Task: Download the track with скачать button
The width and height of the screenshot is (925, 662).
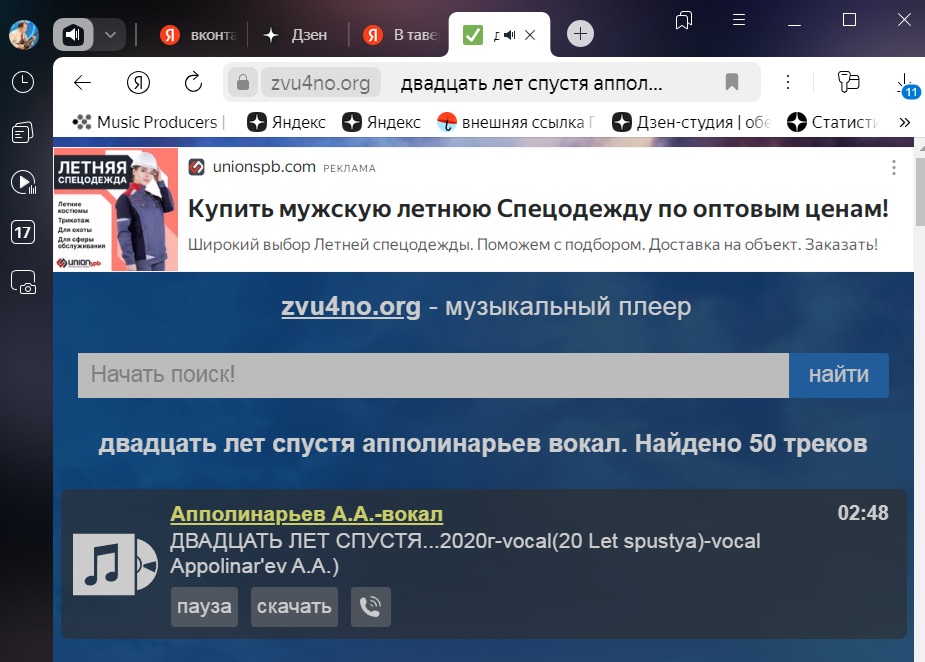Action: tap(294, 607)
